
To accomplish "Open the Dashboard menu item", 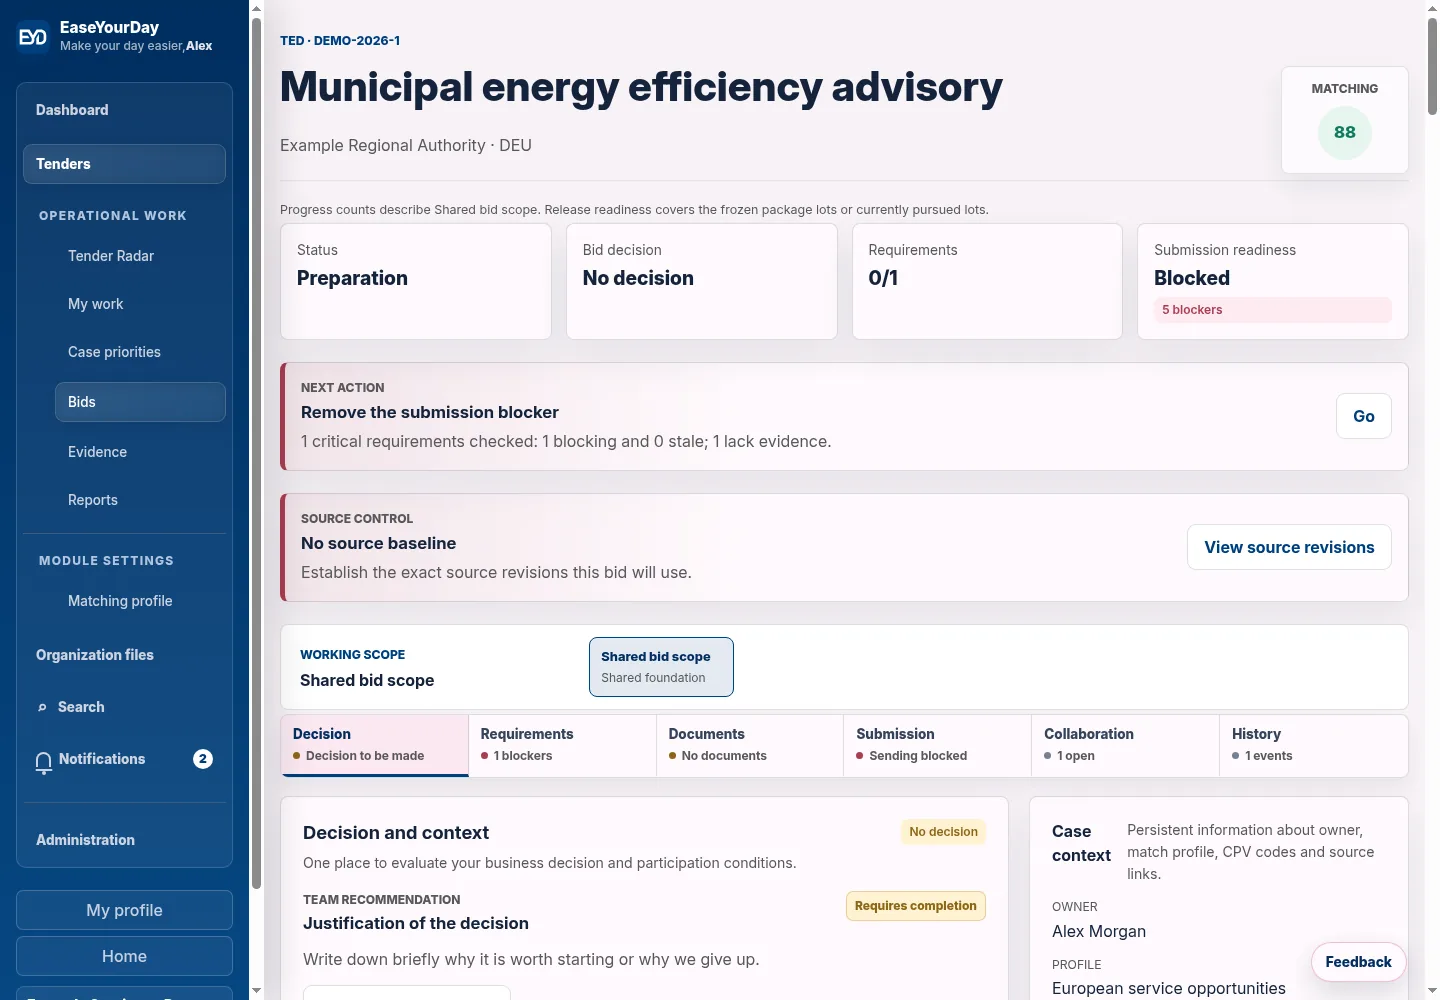I will click(124, 110).
